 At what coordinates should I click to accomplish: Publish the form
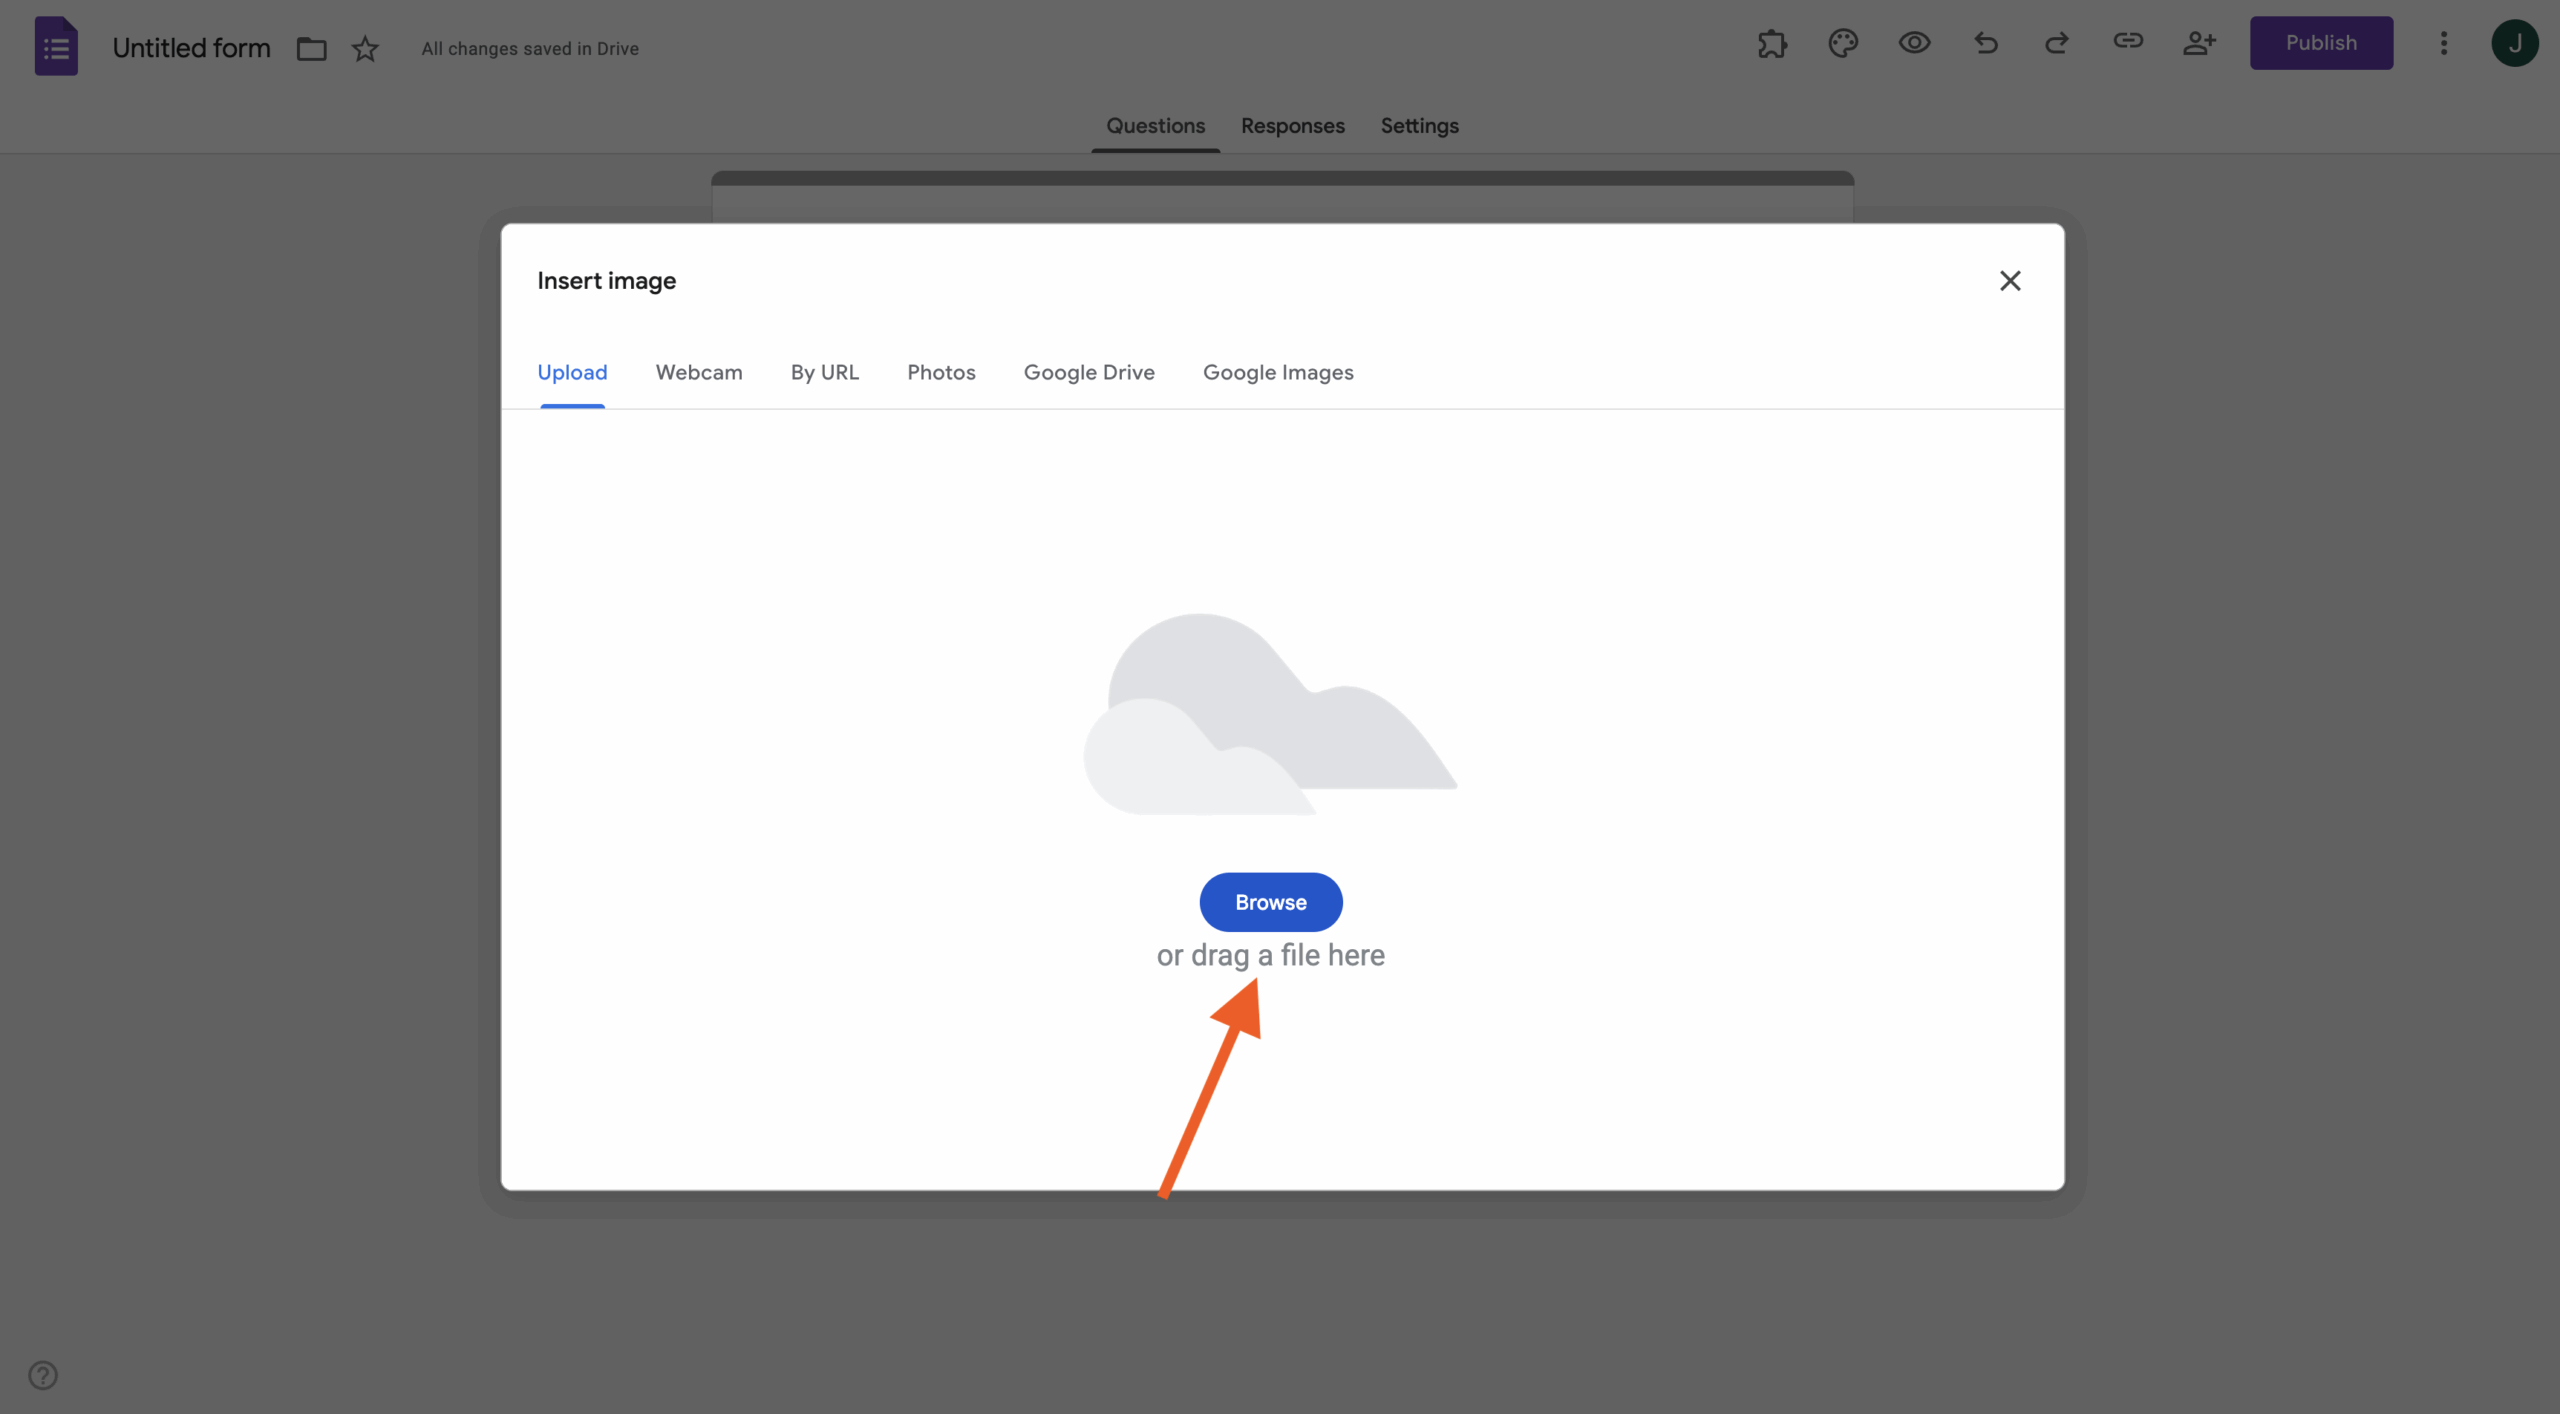[2320, 43]
